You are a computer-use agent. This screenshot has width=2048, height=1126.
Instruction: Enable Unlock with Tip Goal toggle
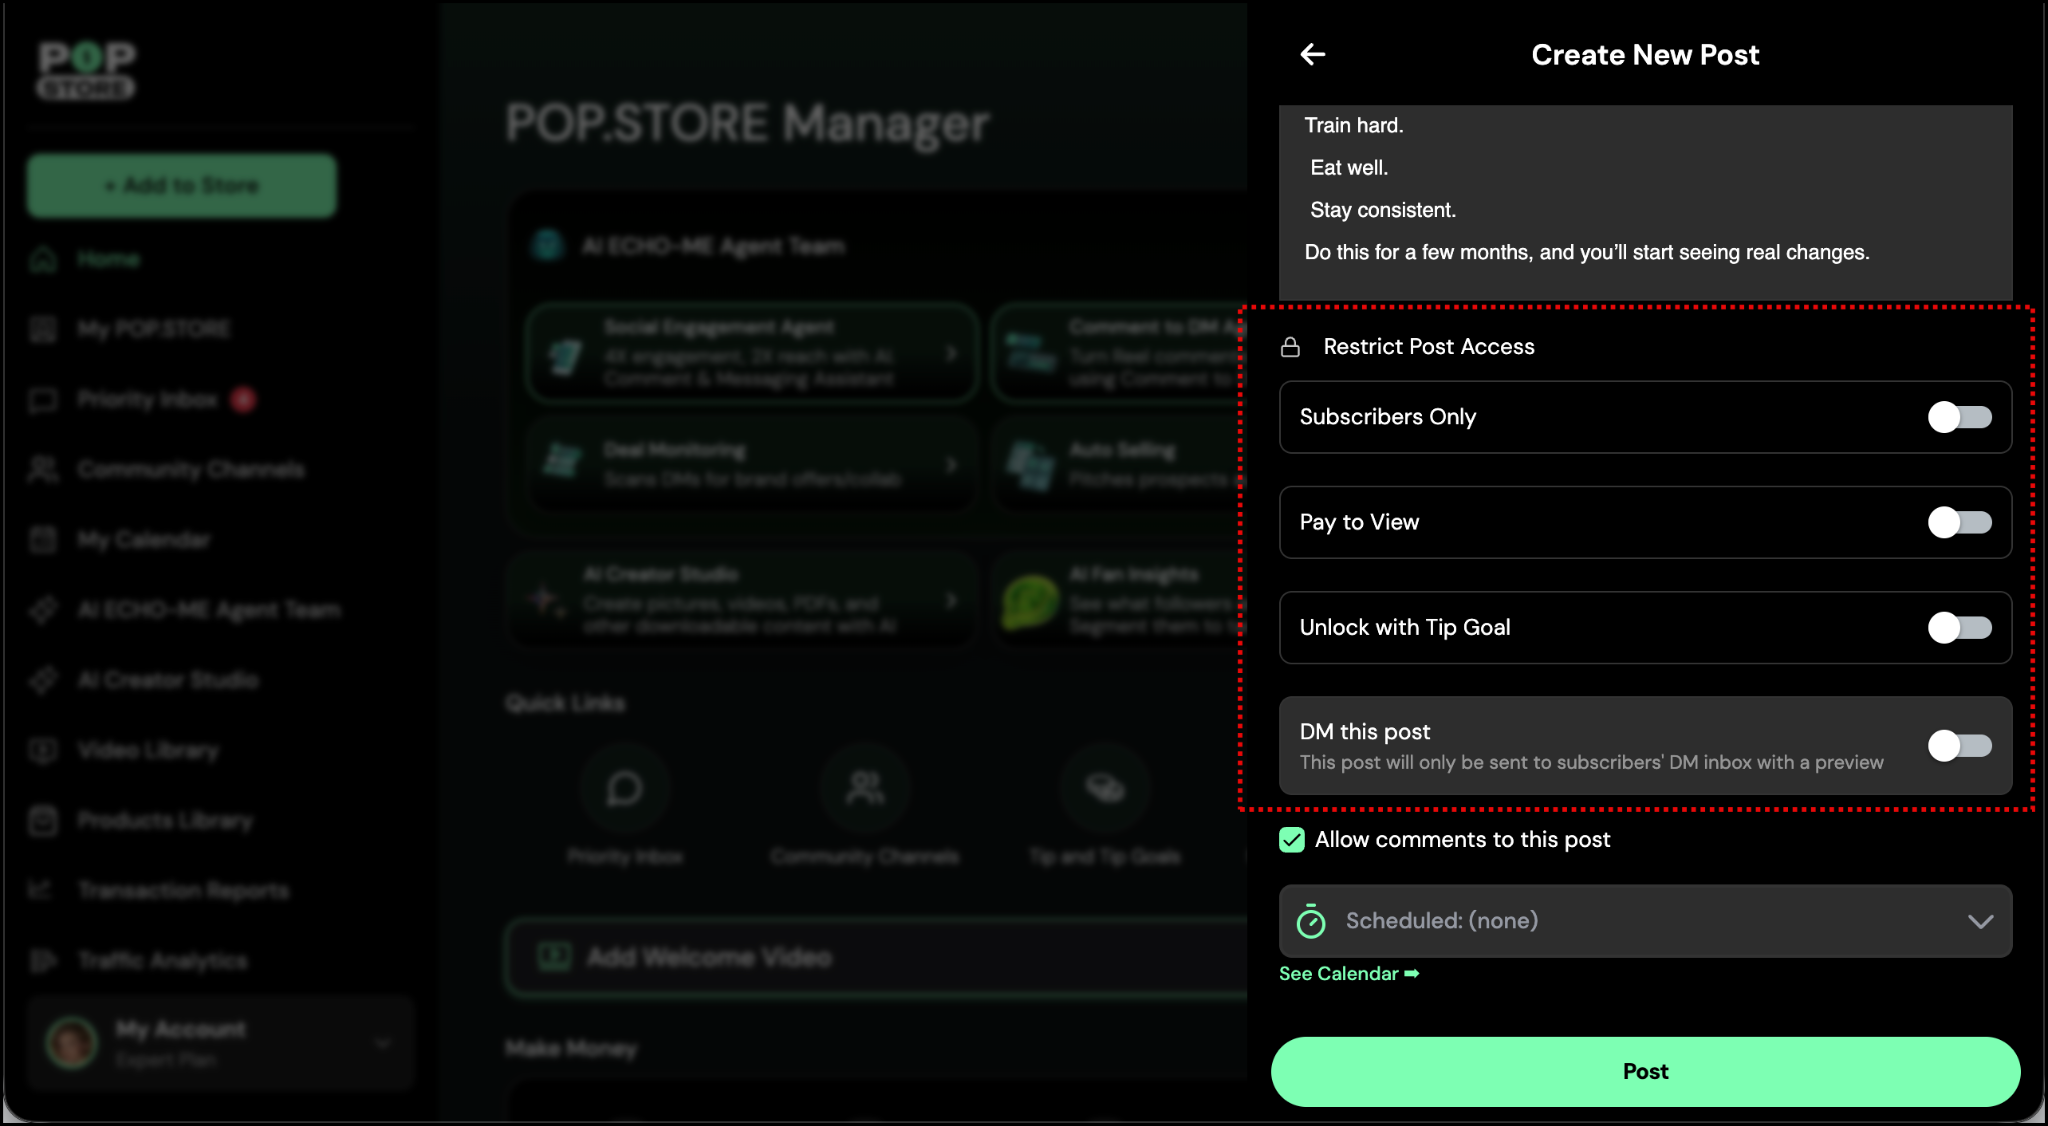tap(1959, 628)
